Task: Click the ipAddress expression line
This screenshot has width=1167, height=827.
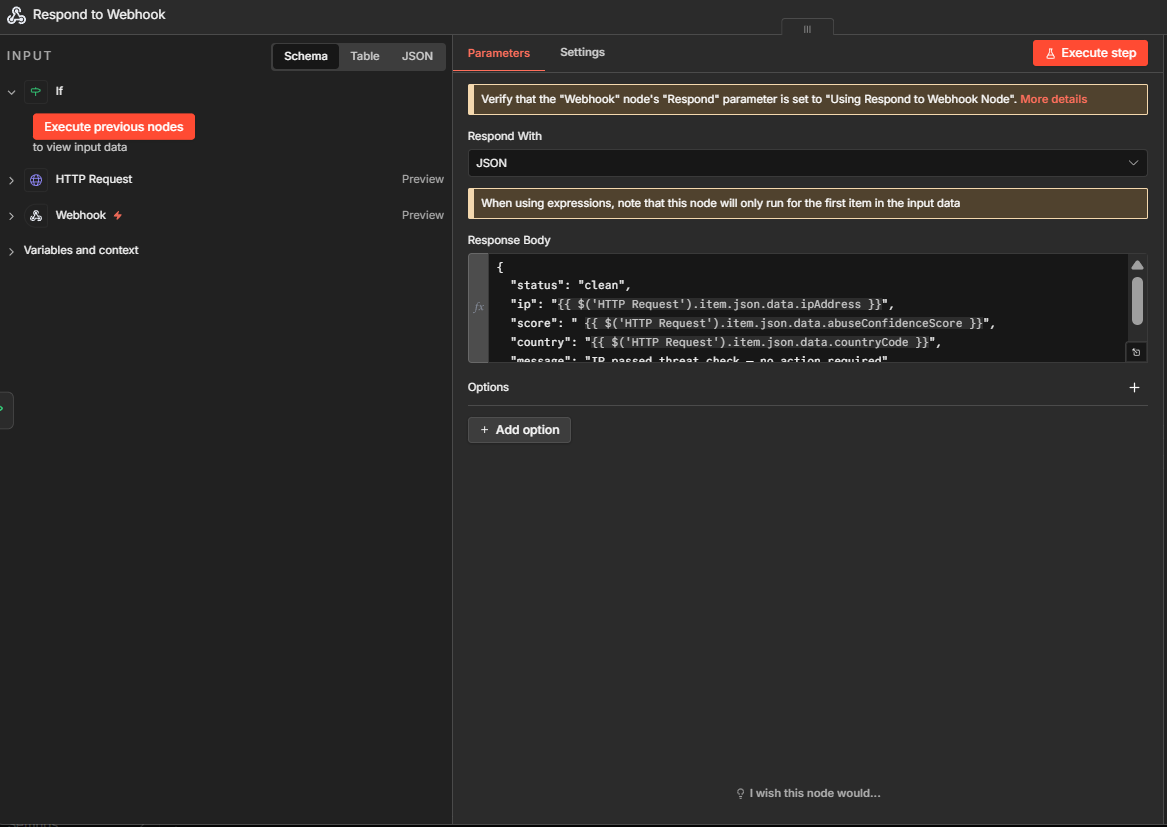Action: [x=702, y=304]
